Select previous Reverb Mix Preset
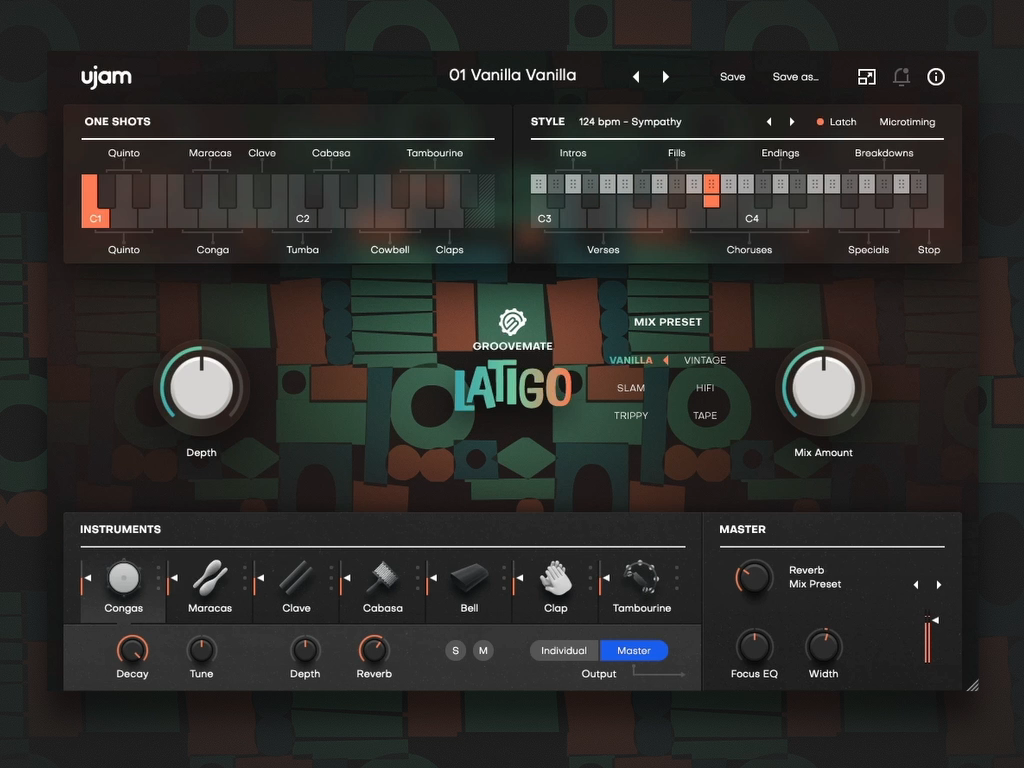The height and width of the screenshot is (768, 1024). [916, 585]
